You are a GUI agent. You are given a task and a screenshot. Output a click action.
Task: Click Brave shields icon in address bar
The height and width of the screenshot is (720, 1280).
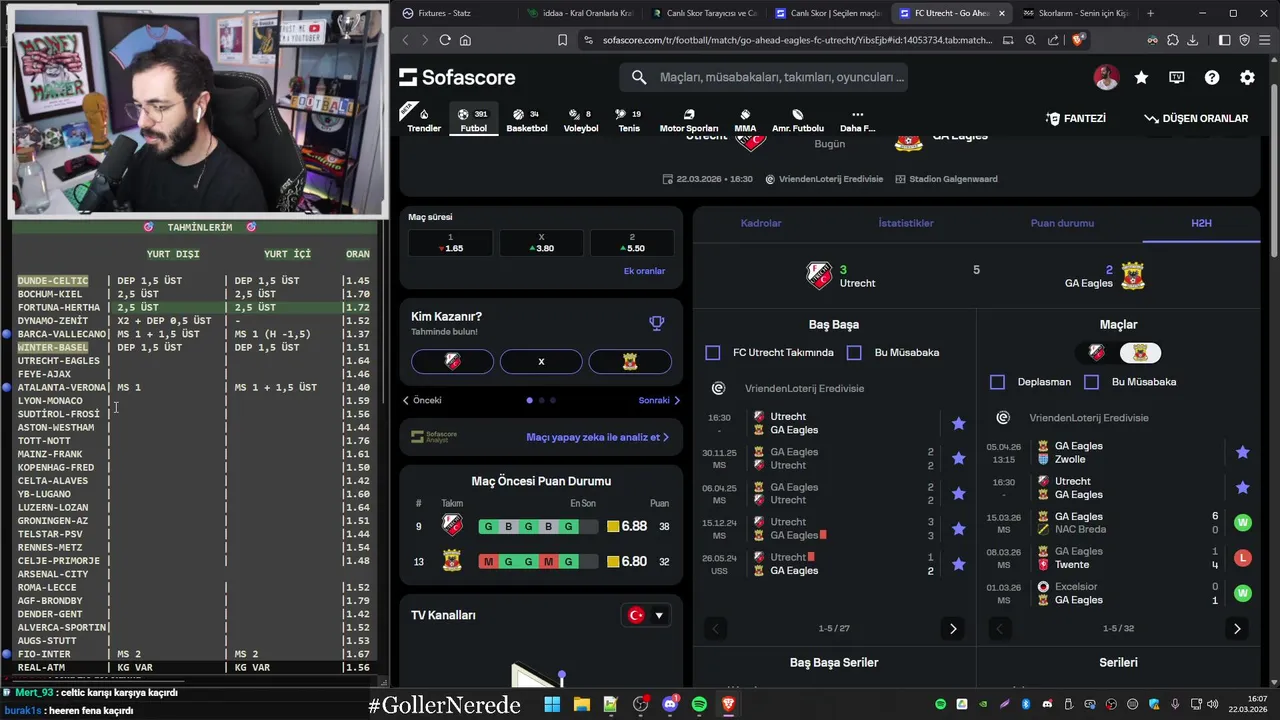1077,40
